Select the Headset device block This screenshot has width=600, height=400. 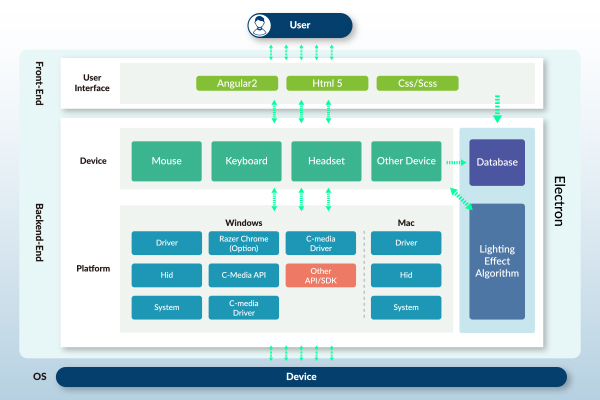coord(326,161)
